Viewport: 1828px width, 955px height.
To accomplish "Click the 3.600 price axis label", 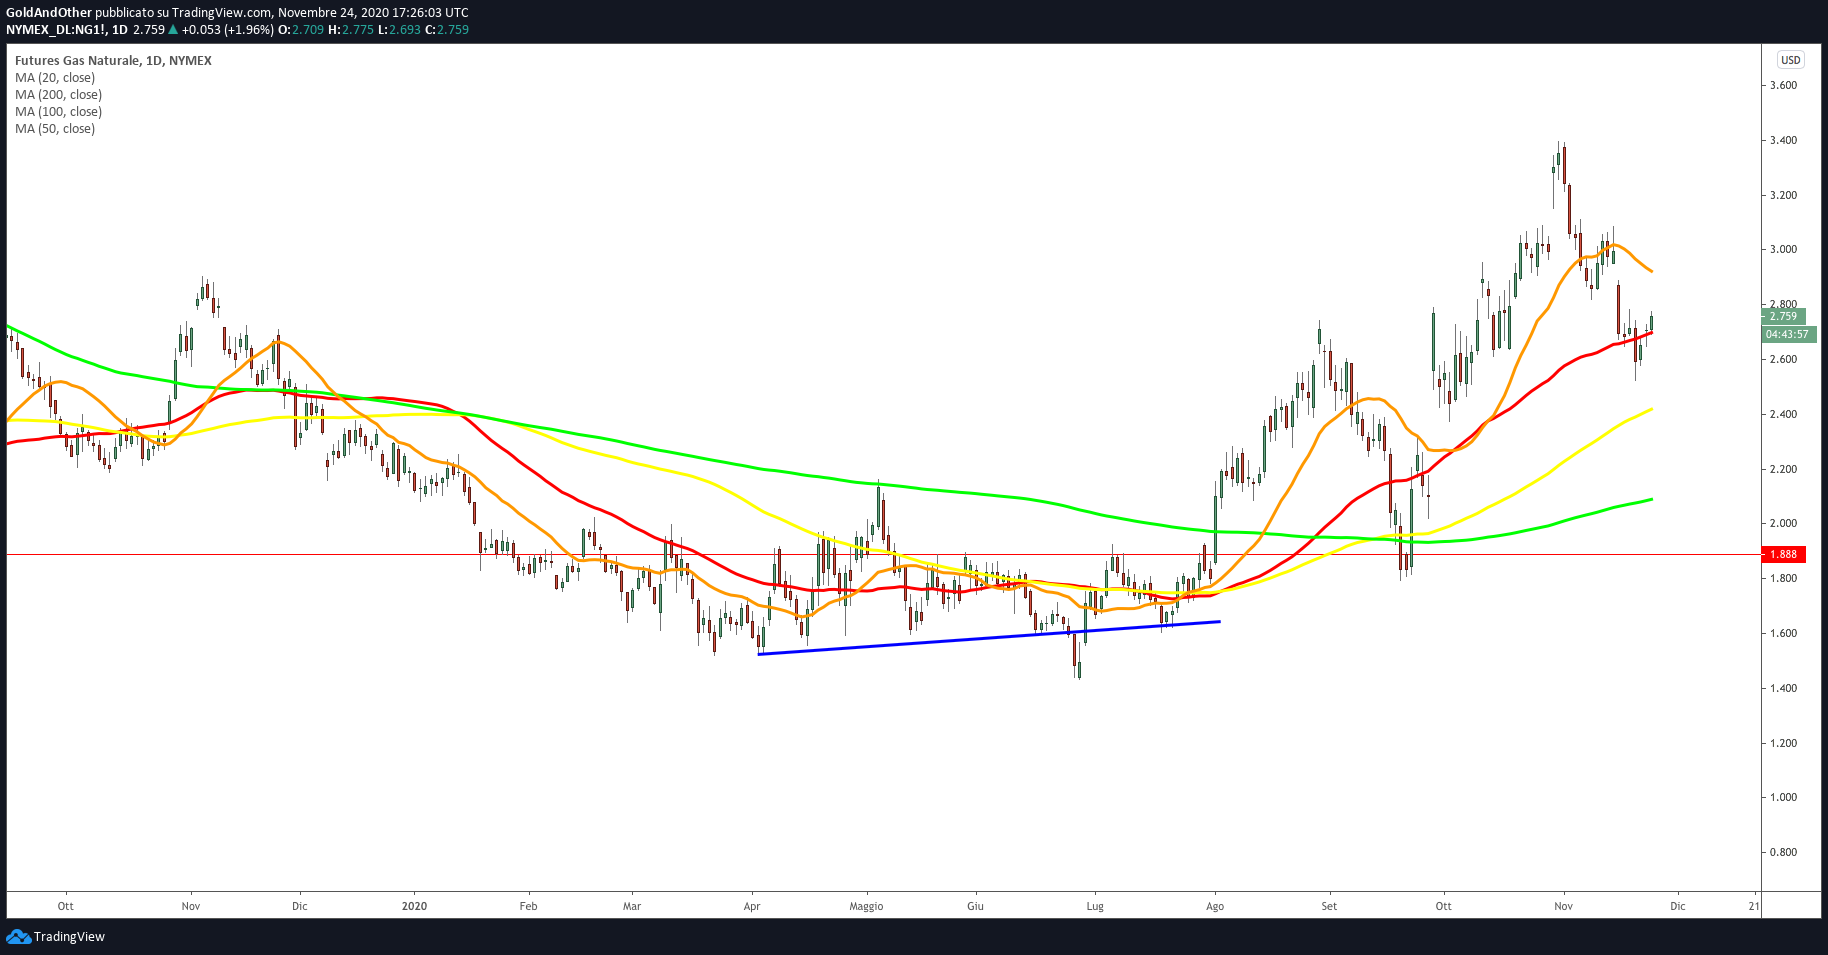I will tap(1783, 86).
